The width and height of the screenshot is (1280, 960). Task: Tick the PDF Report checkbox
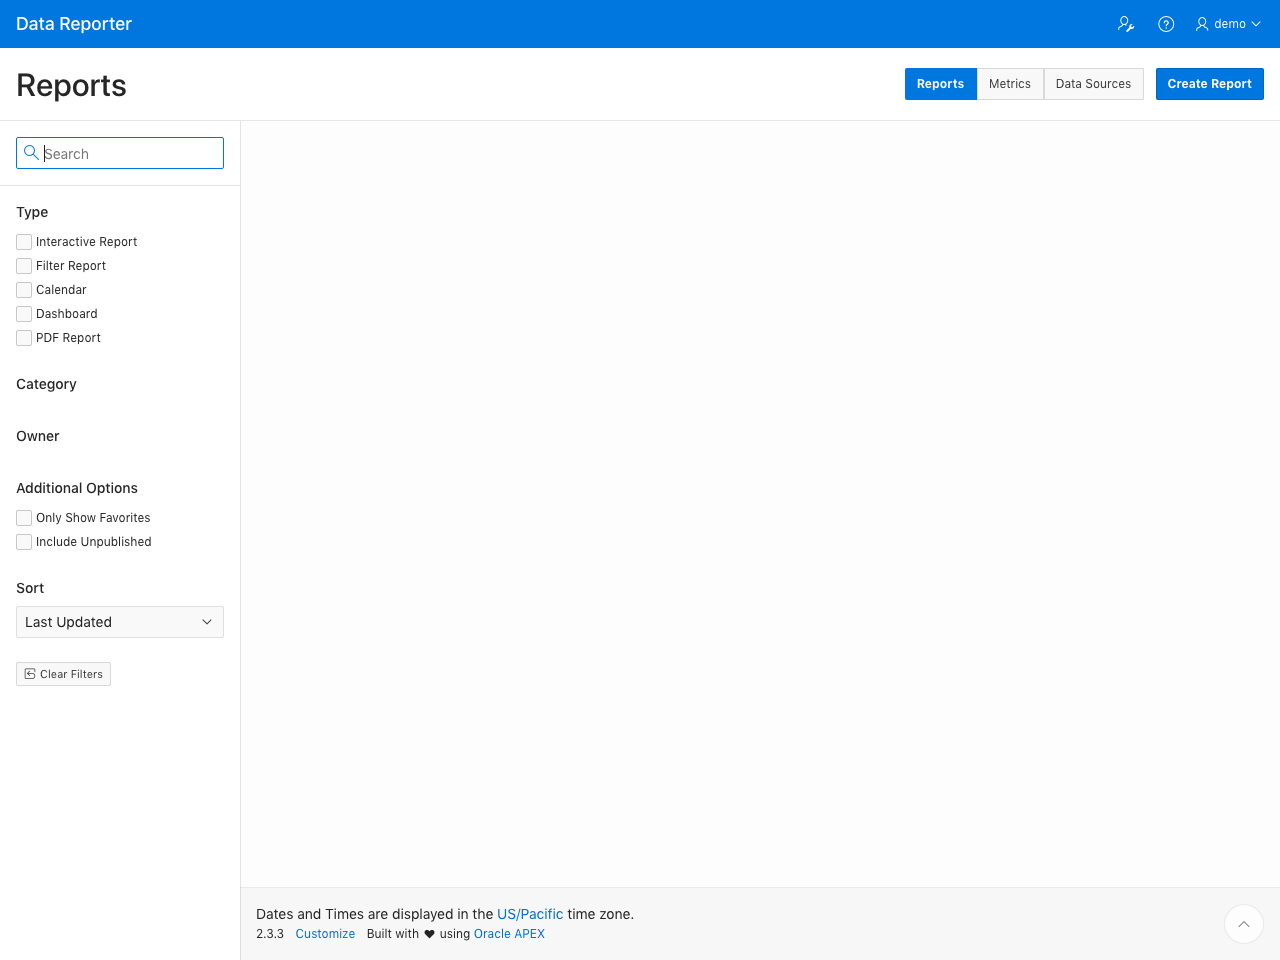coord(24,338)
